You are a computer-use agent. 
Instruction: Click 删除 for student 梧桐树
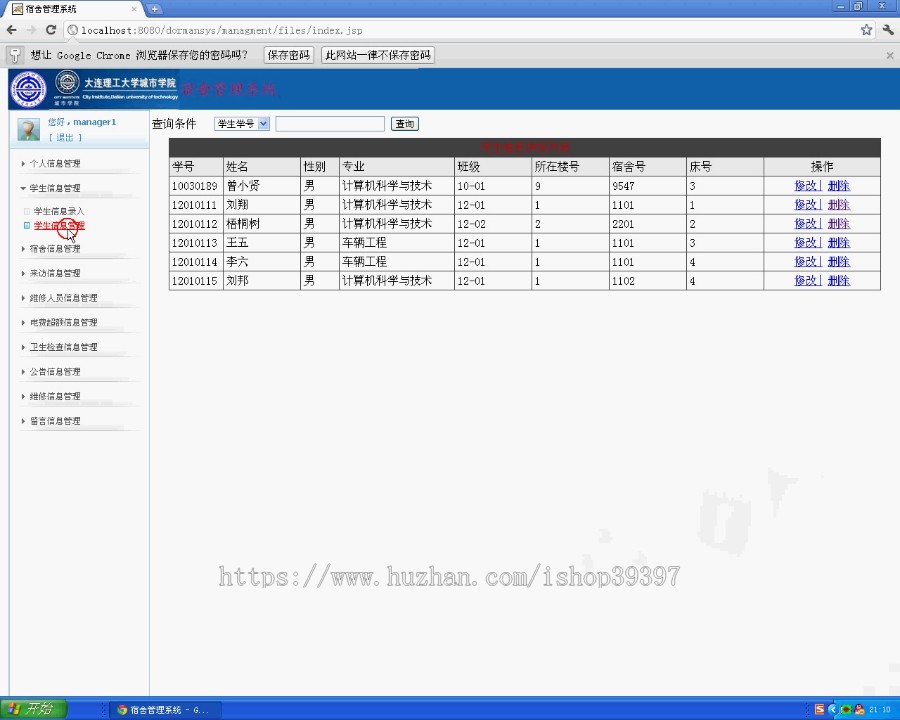click(839, 224)
